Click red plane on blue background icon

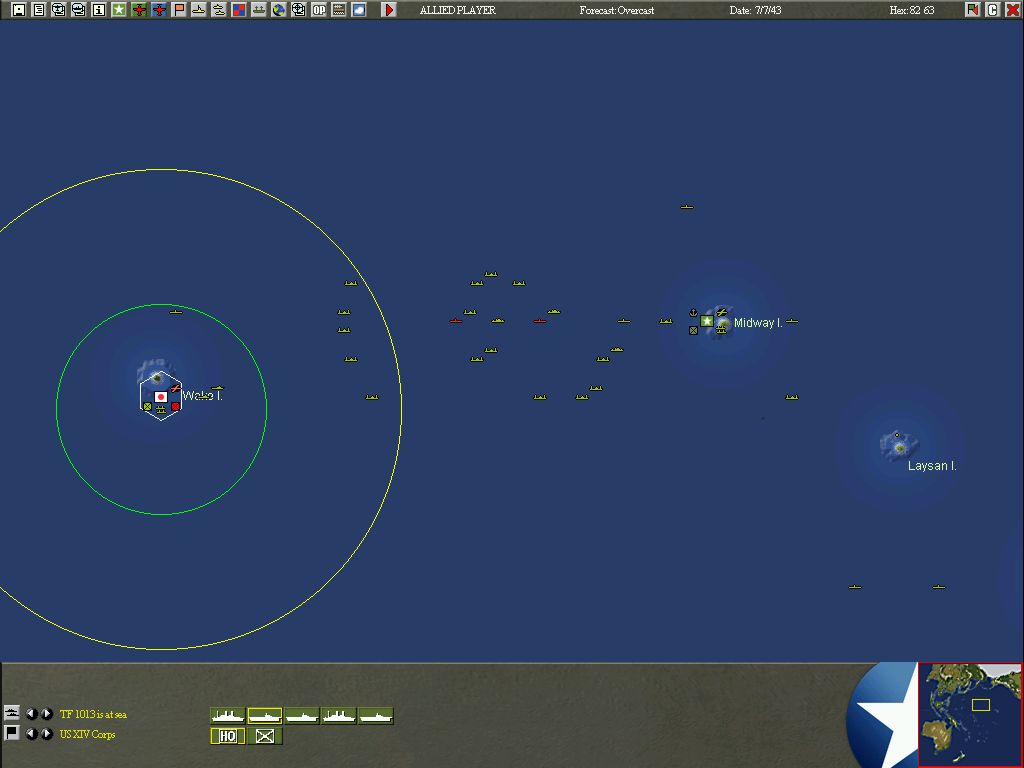click(159, 10)
